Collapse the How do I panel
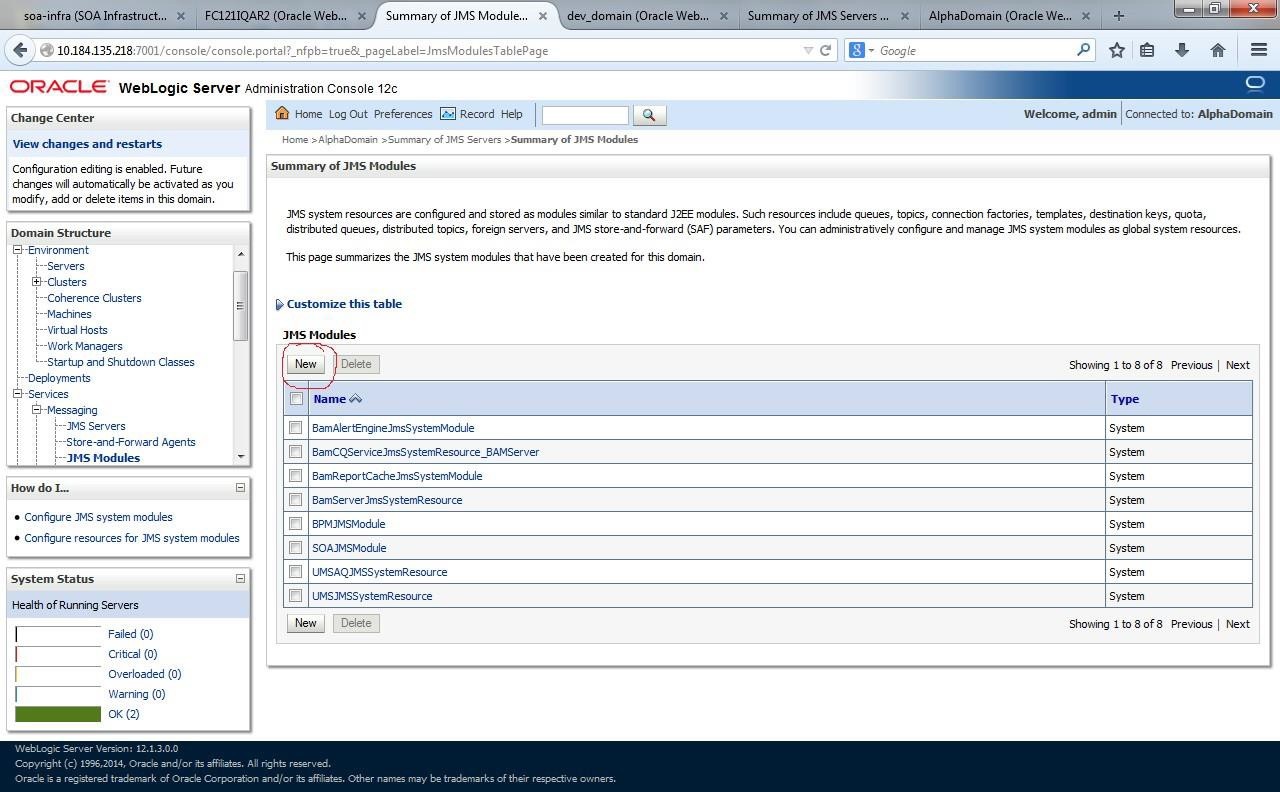The width and height of the screenshot is (1280, 792). pyautogui.click(x=240, y=487)
